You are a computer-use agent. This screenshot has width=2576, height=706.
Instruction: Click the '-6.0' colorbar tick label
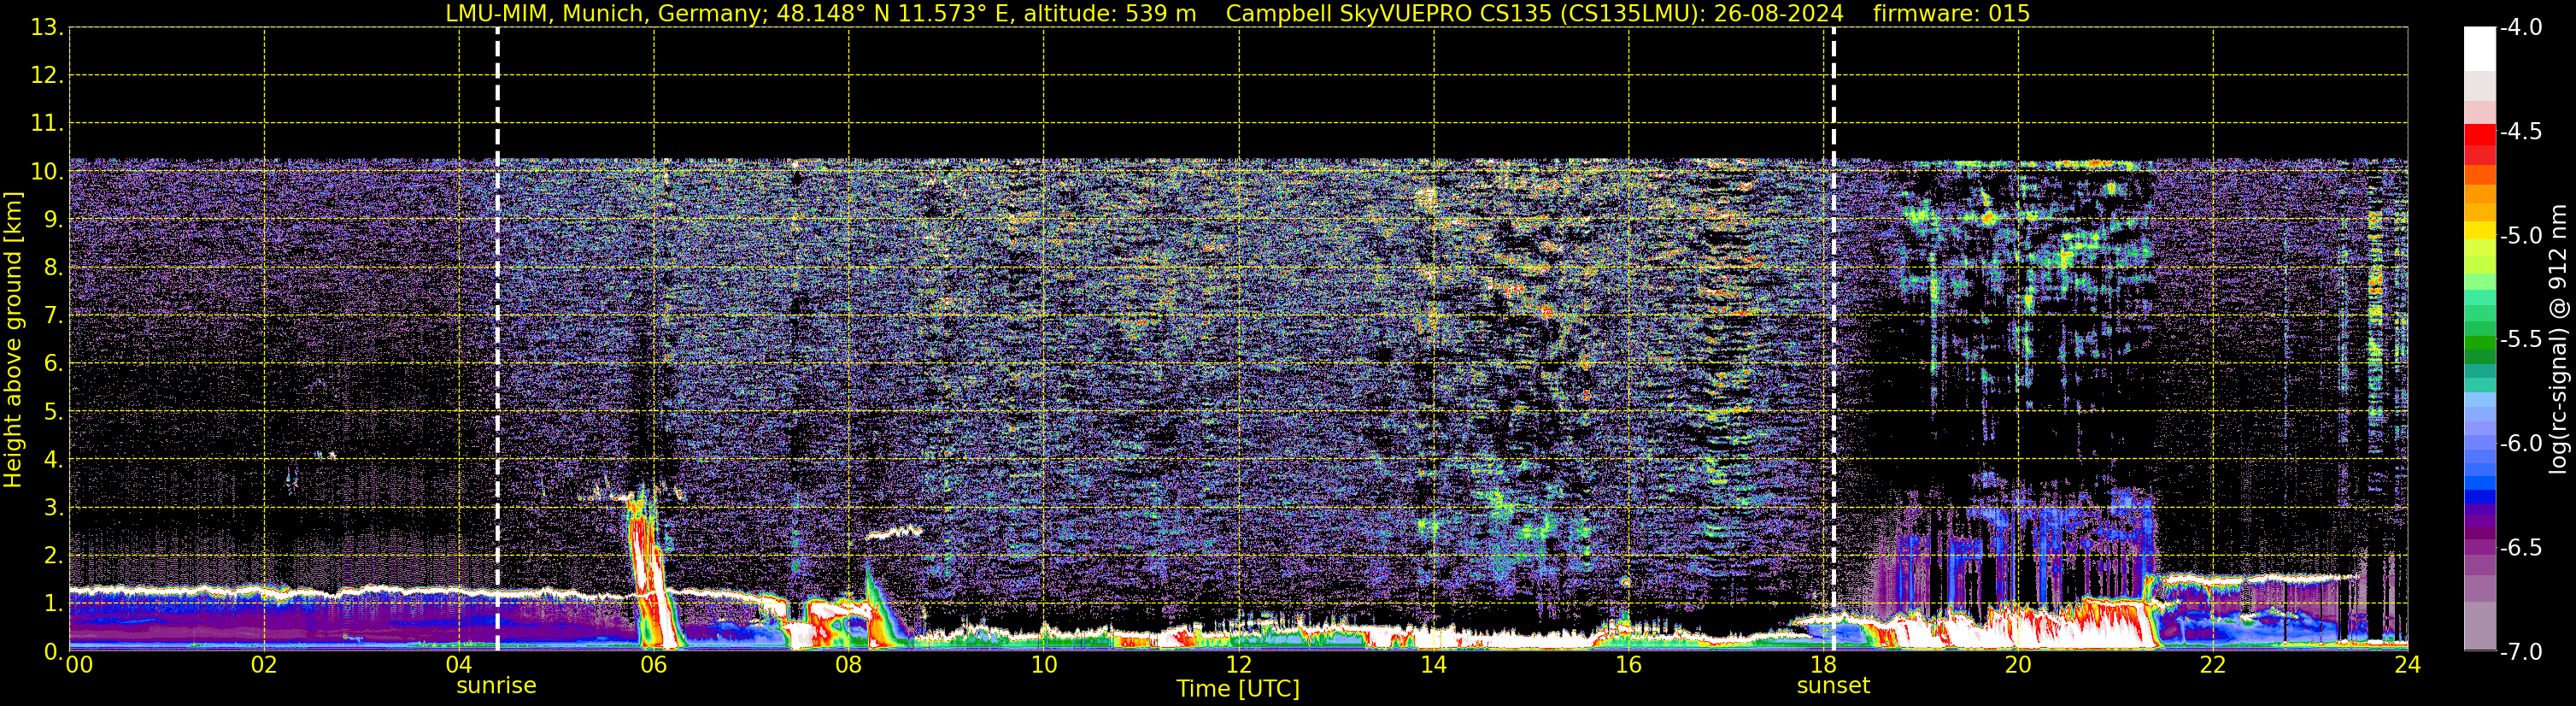(x=2520, y=444)
